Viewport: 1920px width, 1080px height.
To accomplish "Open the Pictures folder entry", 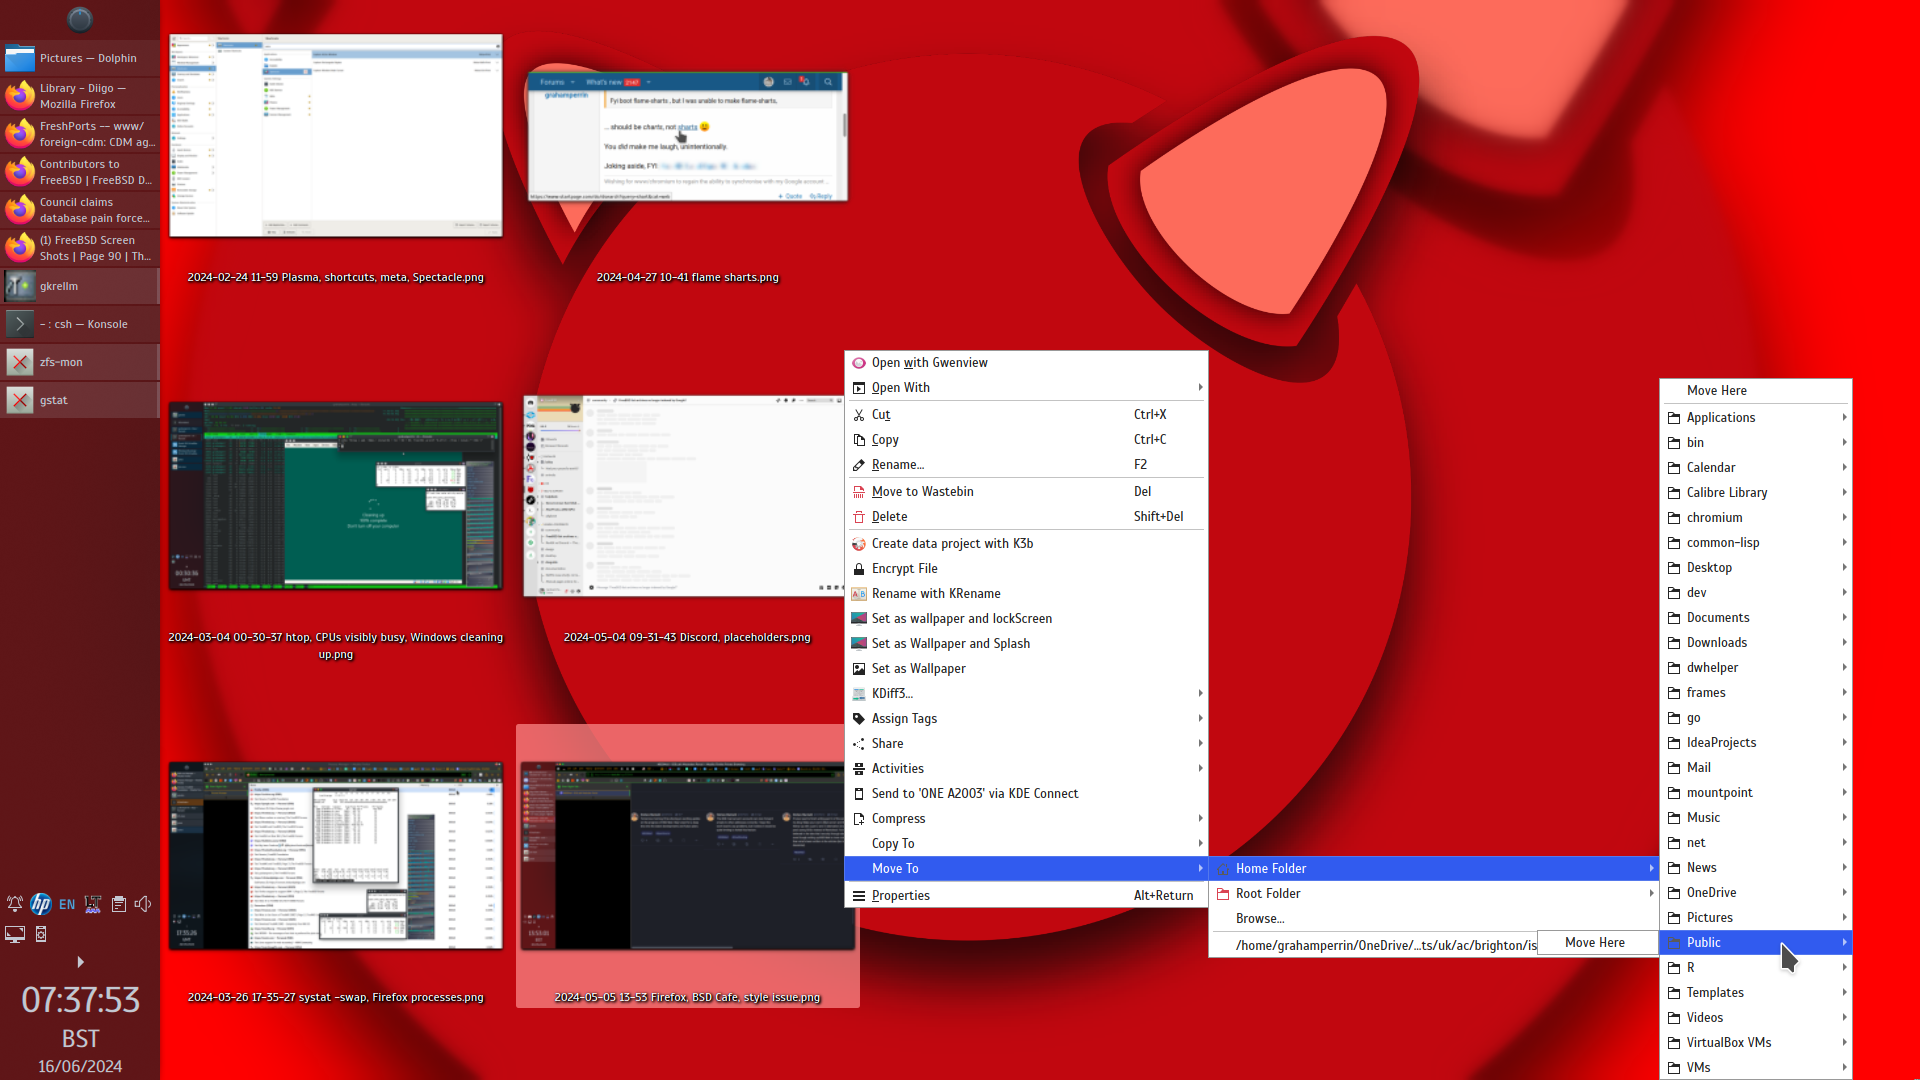I will 1756,917.
